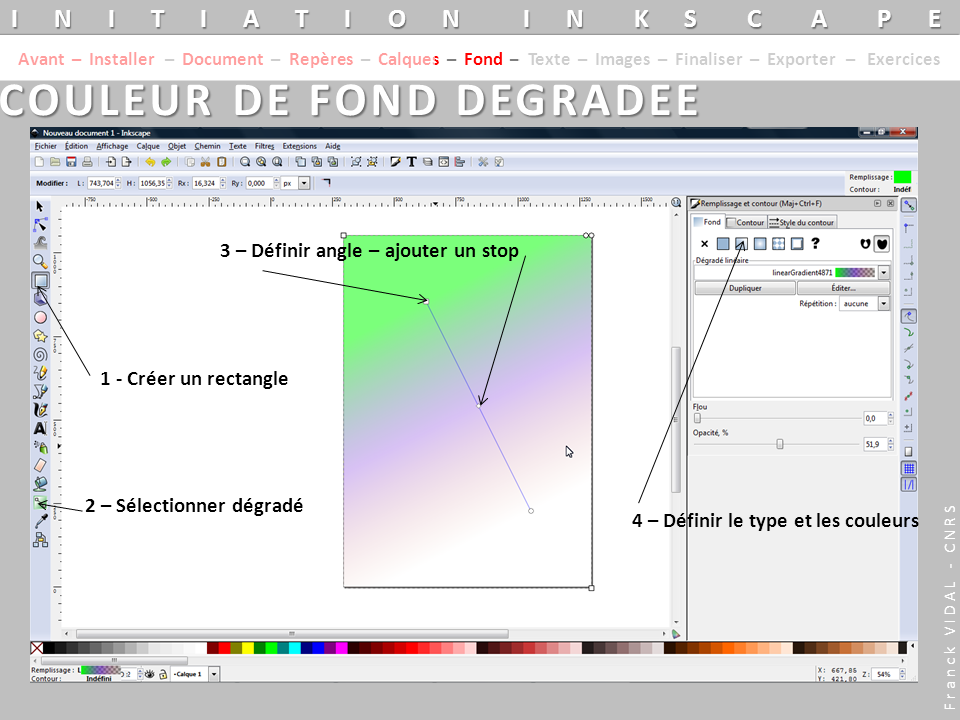
Task: Select the Calligraphy tool
Action: (40, 410)
